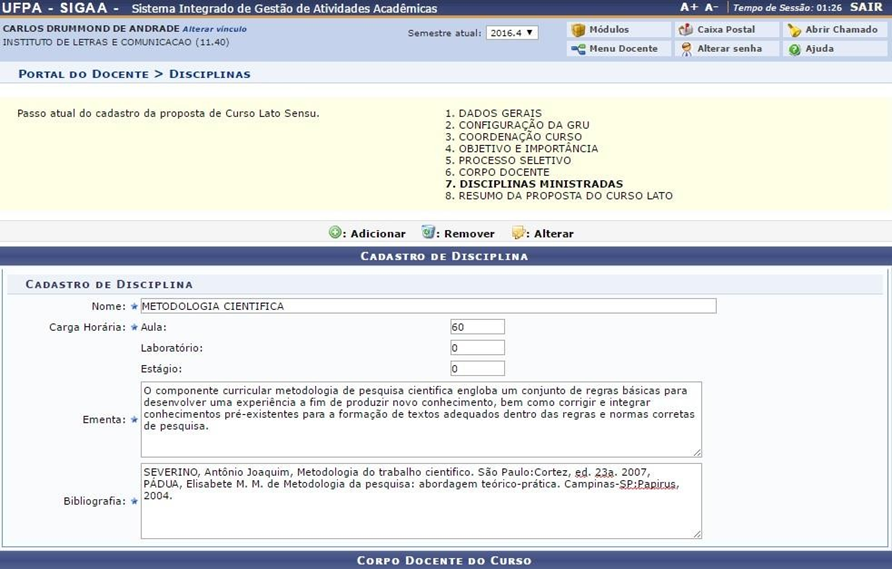892x569 pixels.
Task: Click the Abrir Chamado icon
Action: 794,30
